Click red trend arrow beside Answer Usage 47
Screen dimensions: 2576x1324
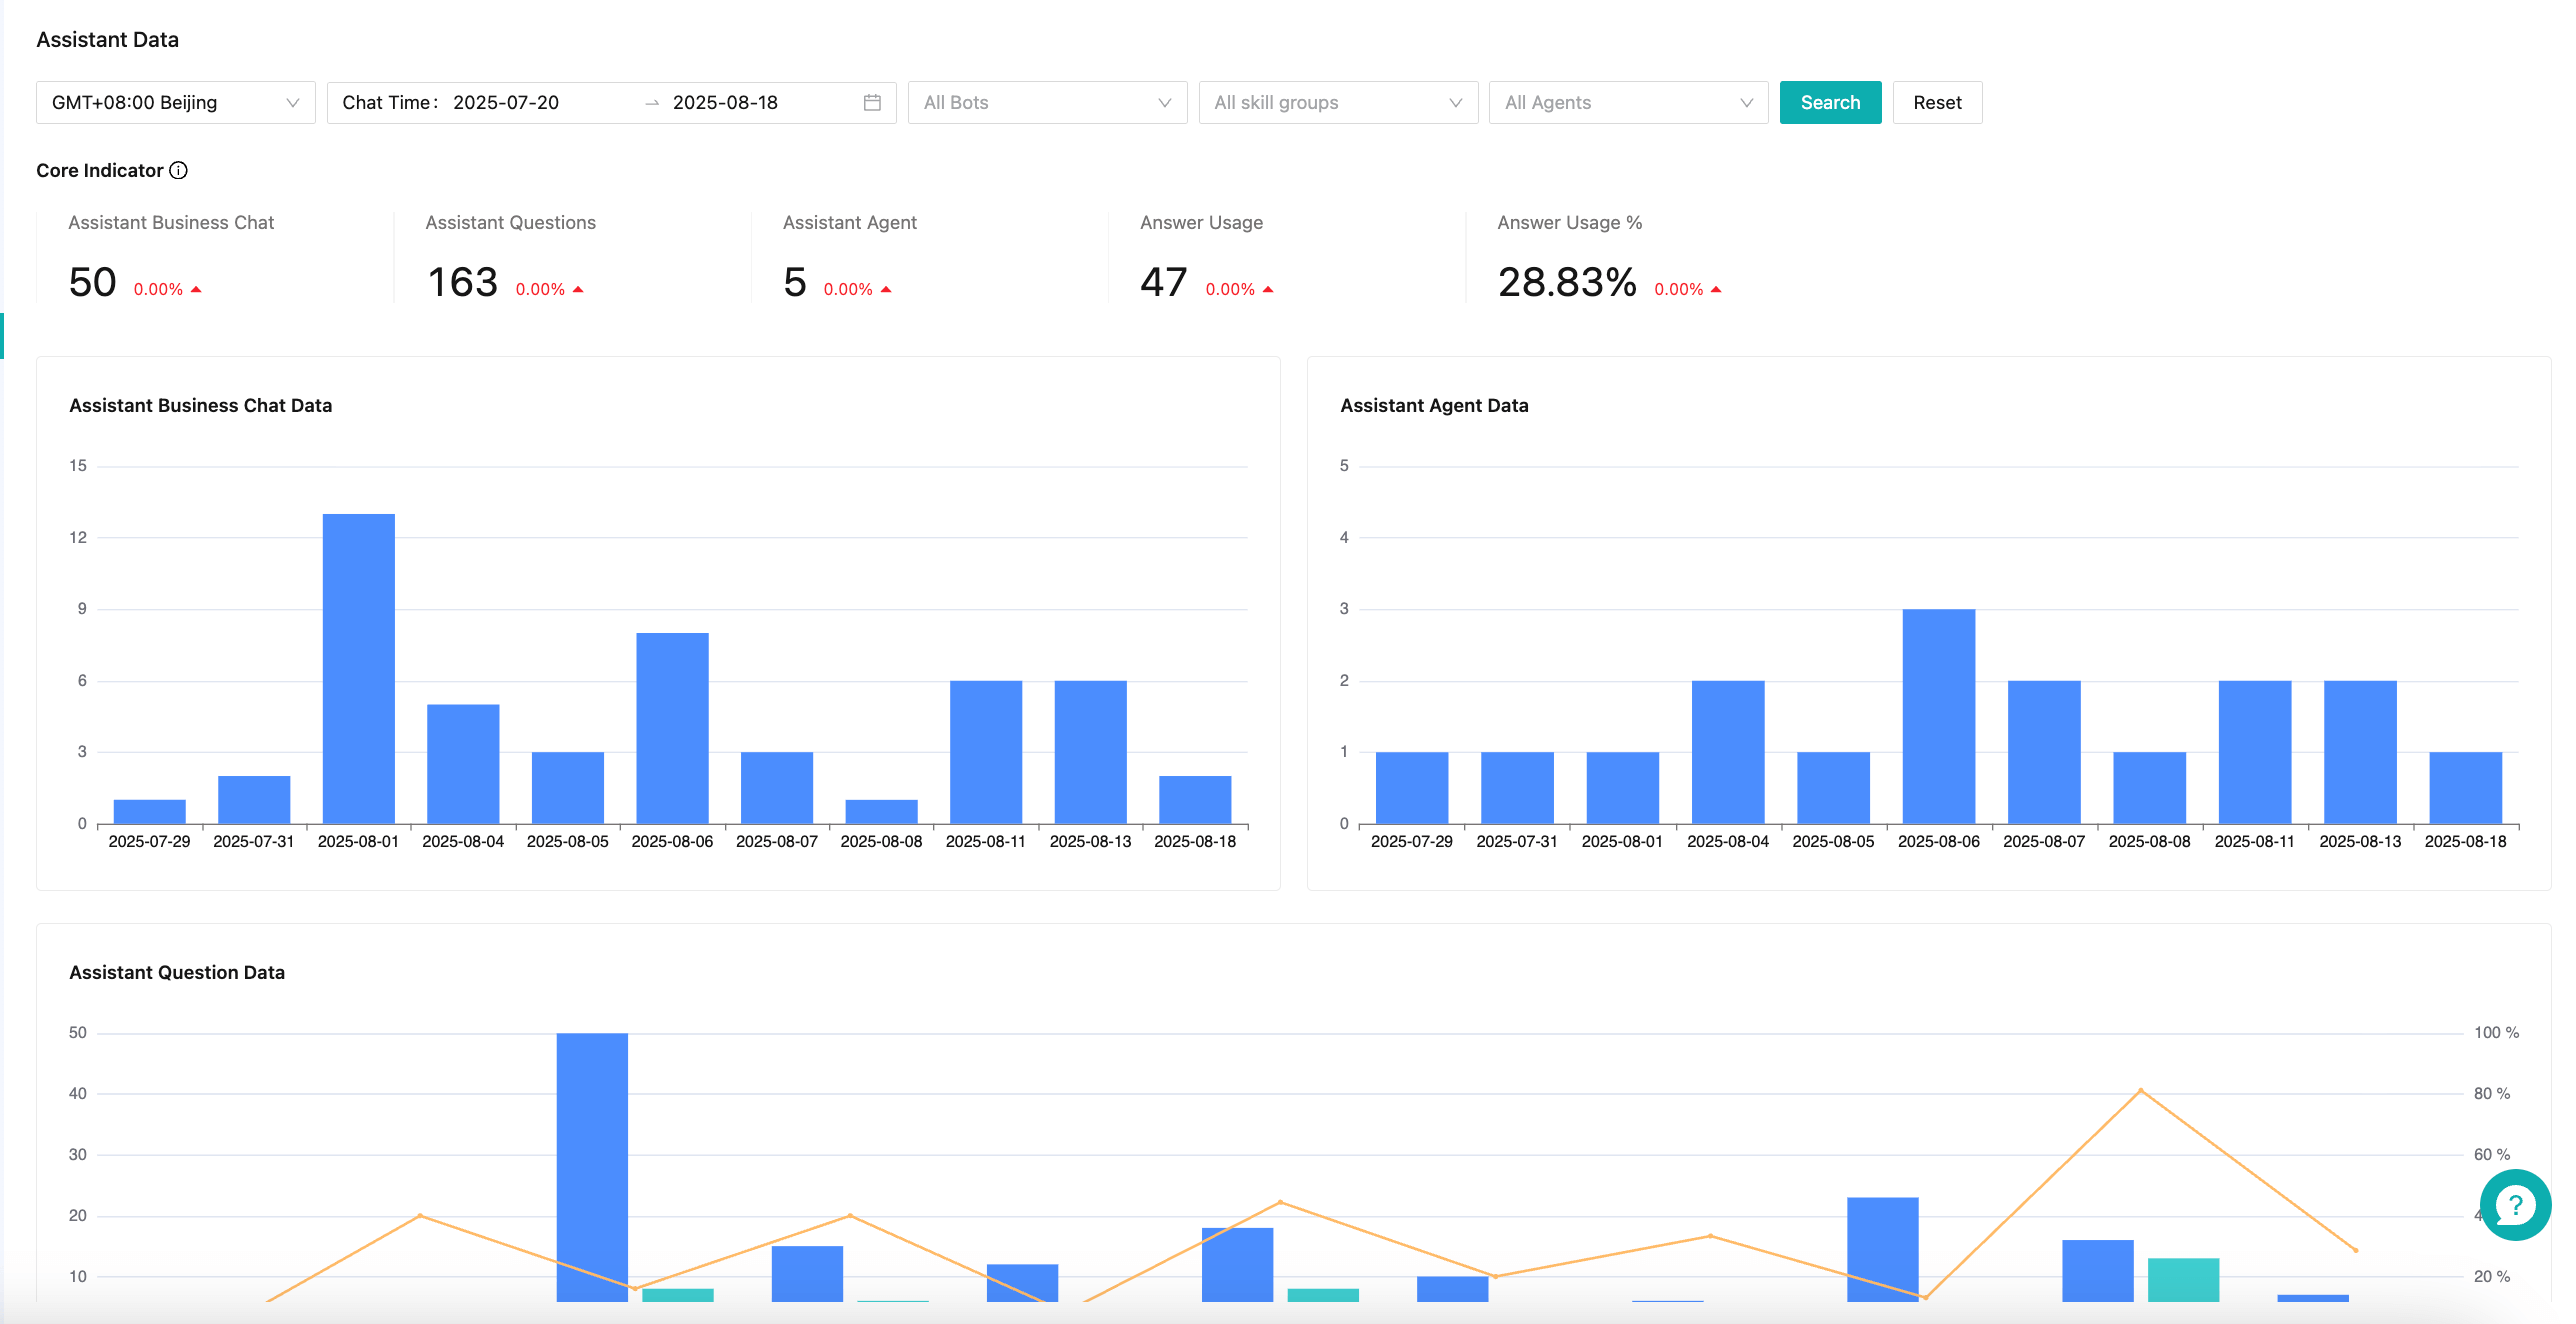coord(1268,290)
